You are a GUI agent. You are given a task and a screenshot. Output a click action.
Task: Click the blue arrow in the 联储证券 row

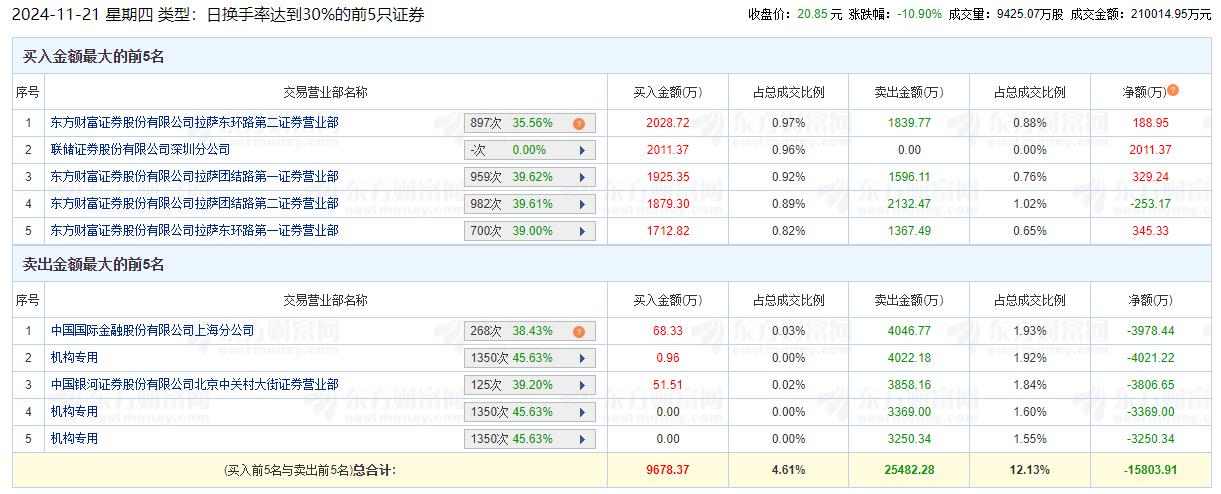tap(581, 150)
